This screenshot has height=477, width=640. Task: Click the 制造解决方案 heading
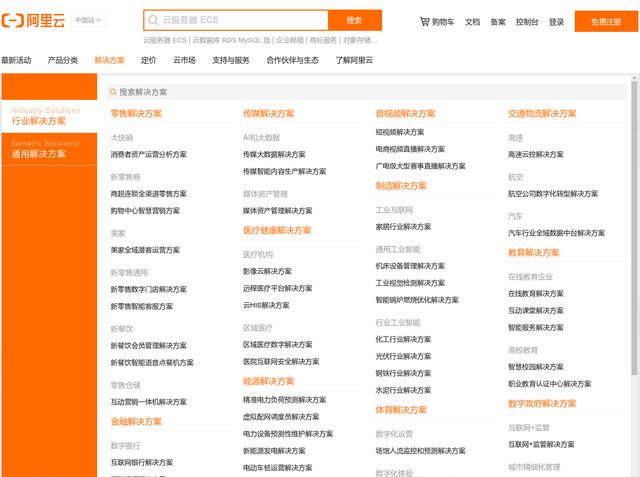point(401,186)
